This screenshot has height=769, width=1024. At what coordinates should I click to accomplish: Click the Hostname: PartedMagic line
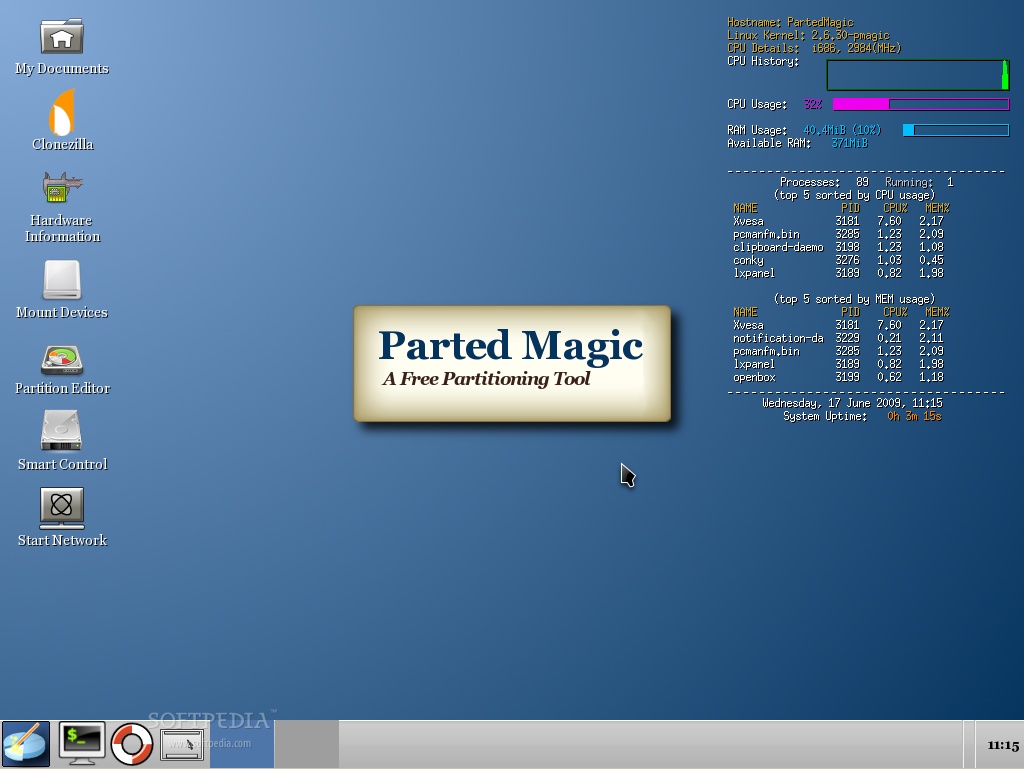coord(790,22)
